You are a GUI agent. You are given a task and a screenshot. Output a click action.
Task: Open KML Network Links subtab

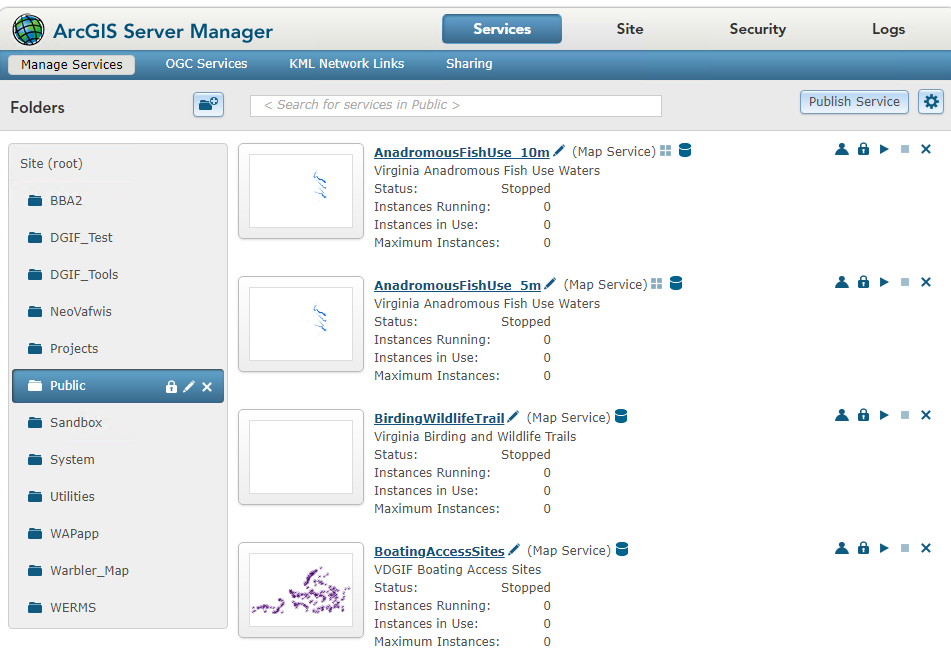coord(346,64)
